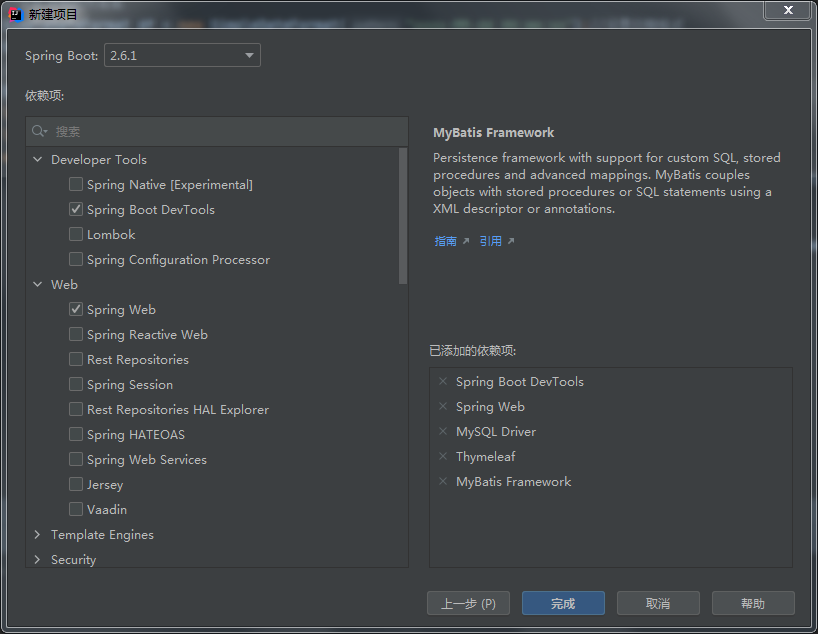Open the Spring Boot version dropdown
The image size is (818, 634).
coord(181,56)
